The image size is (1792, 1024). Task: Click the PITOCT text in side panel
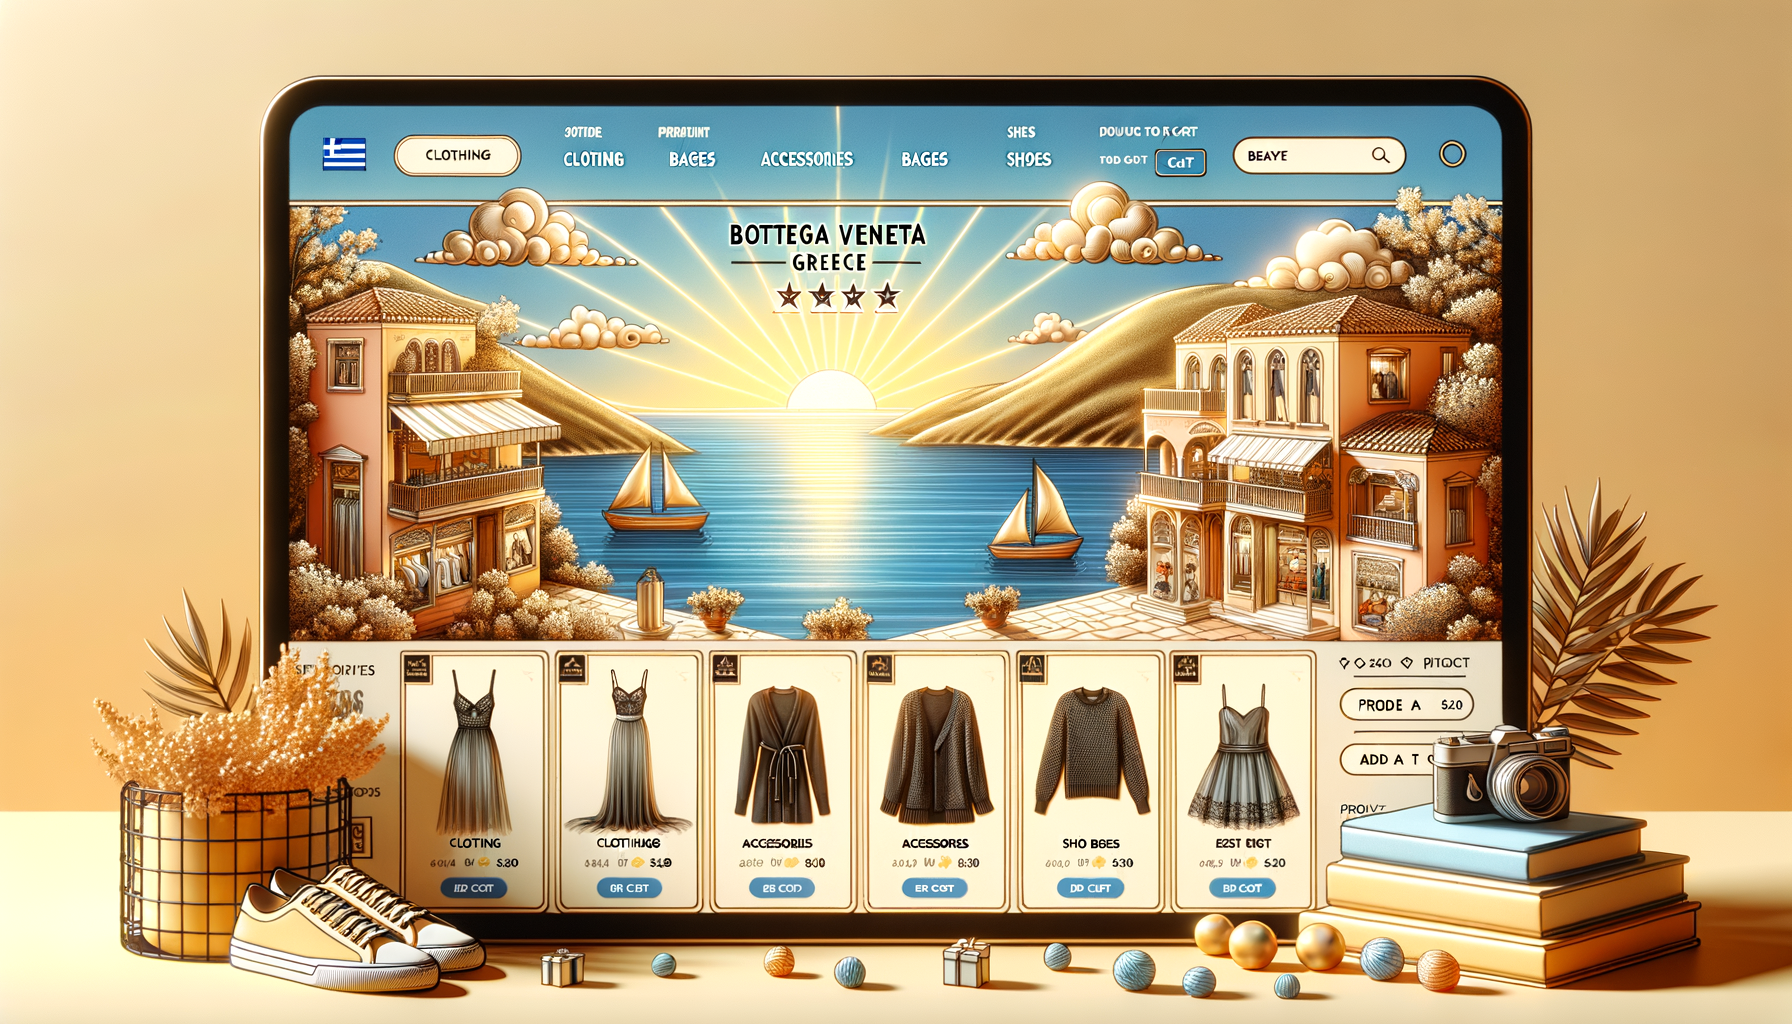tap(1446, 663)
